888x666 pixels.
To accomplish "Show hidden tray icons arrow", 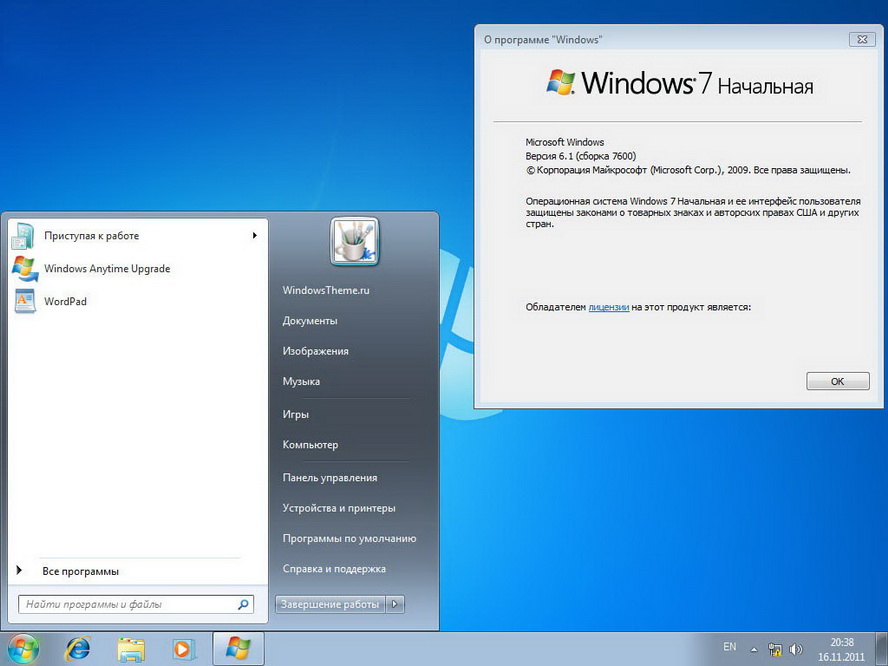I will point(754,649).
